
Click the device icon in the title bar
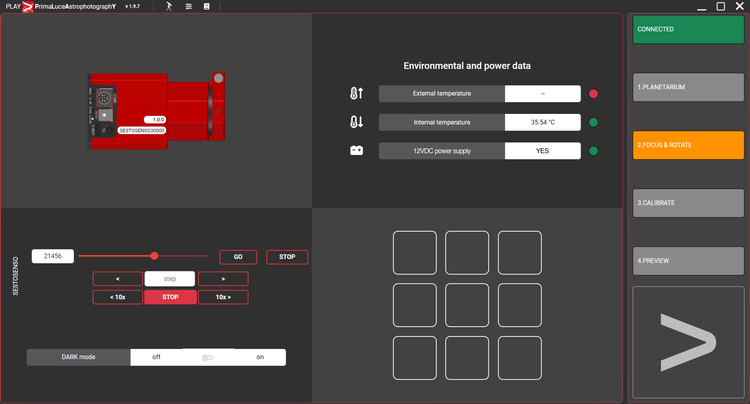coord(207,6)
